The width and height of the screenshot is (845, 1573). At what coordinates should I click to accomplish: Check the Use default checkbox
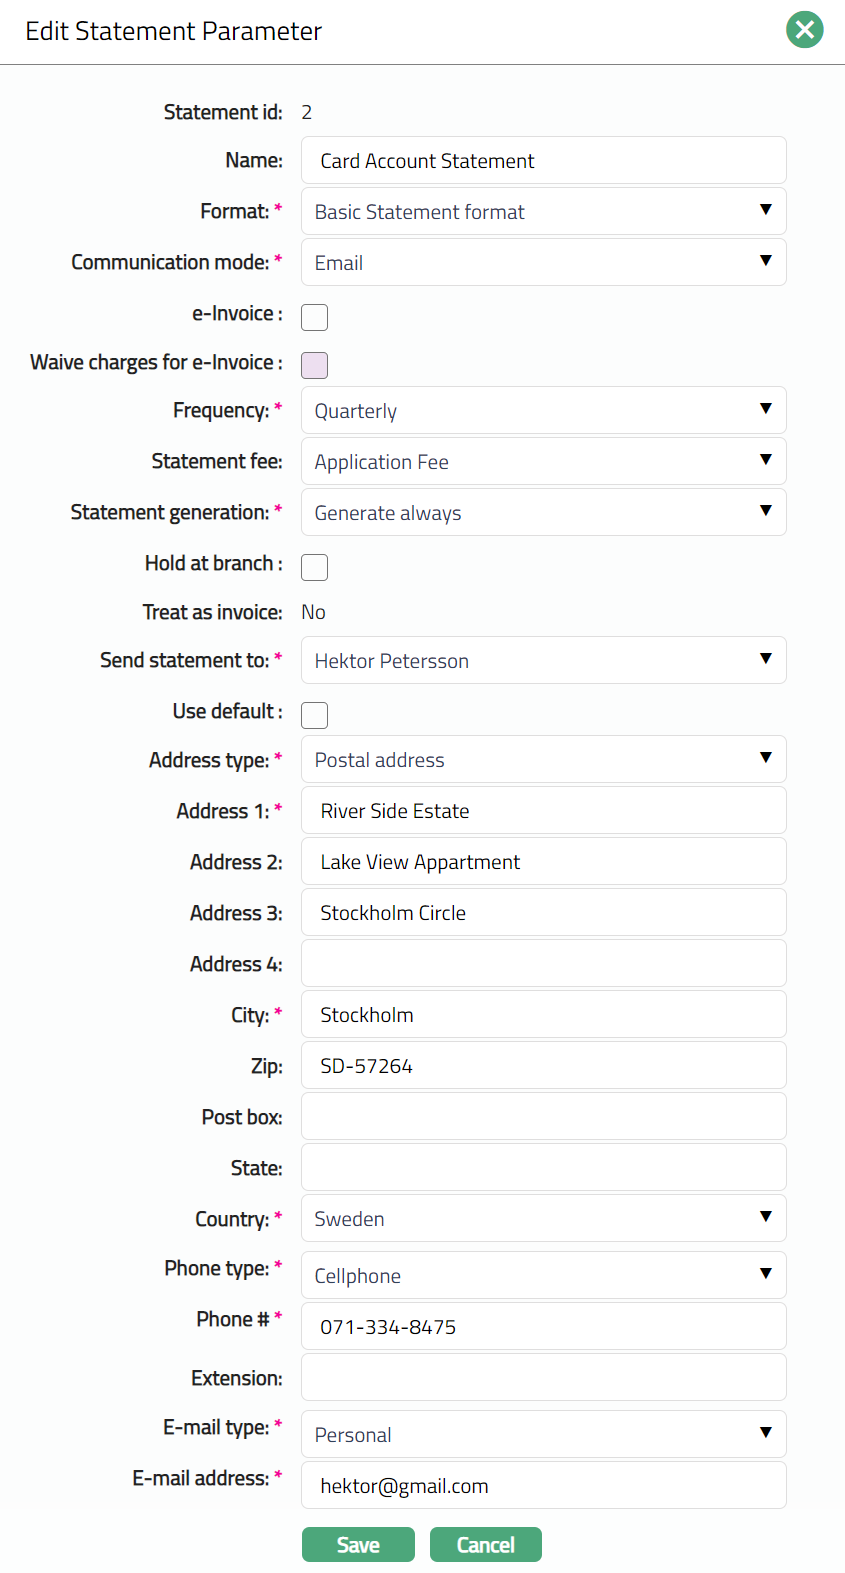pyautogui.click(x=315, y=715)
